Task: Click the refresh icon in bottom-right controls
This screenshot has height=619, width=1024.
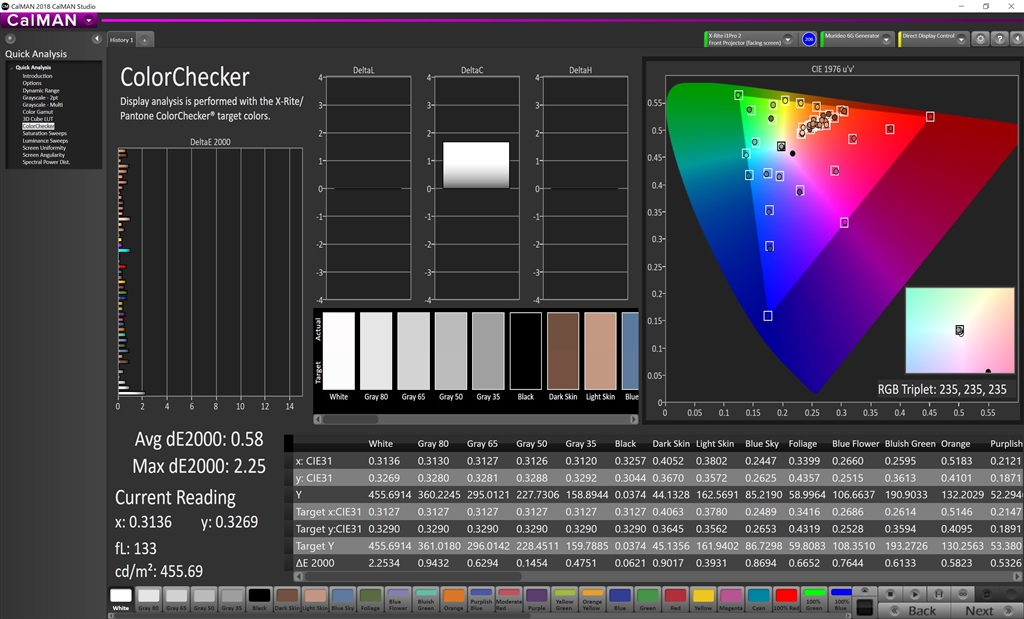Action: click(x=987, y=594)
